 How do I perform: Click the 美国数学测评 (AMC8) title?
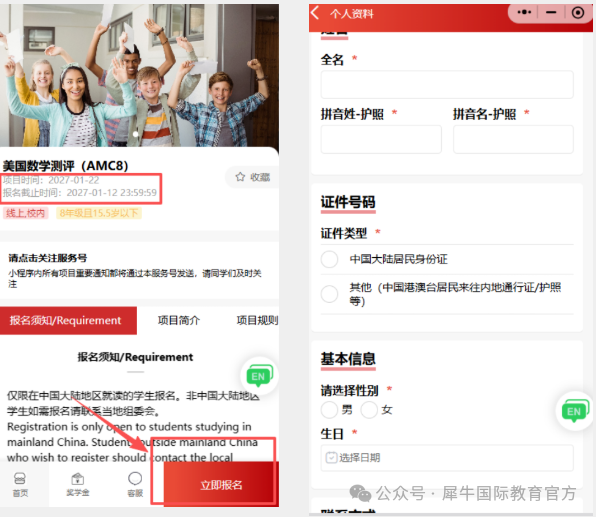point(65,166)
